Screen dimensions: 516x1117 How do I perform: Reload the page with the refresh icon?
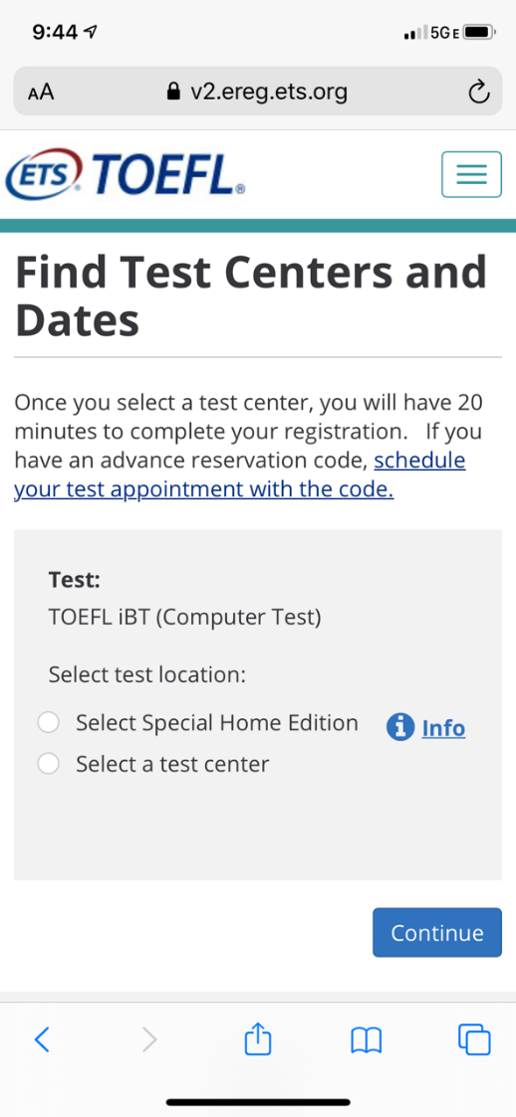pos(478,92)
